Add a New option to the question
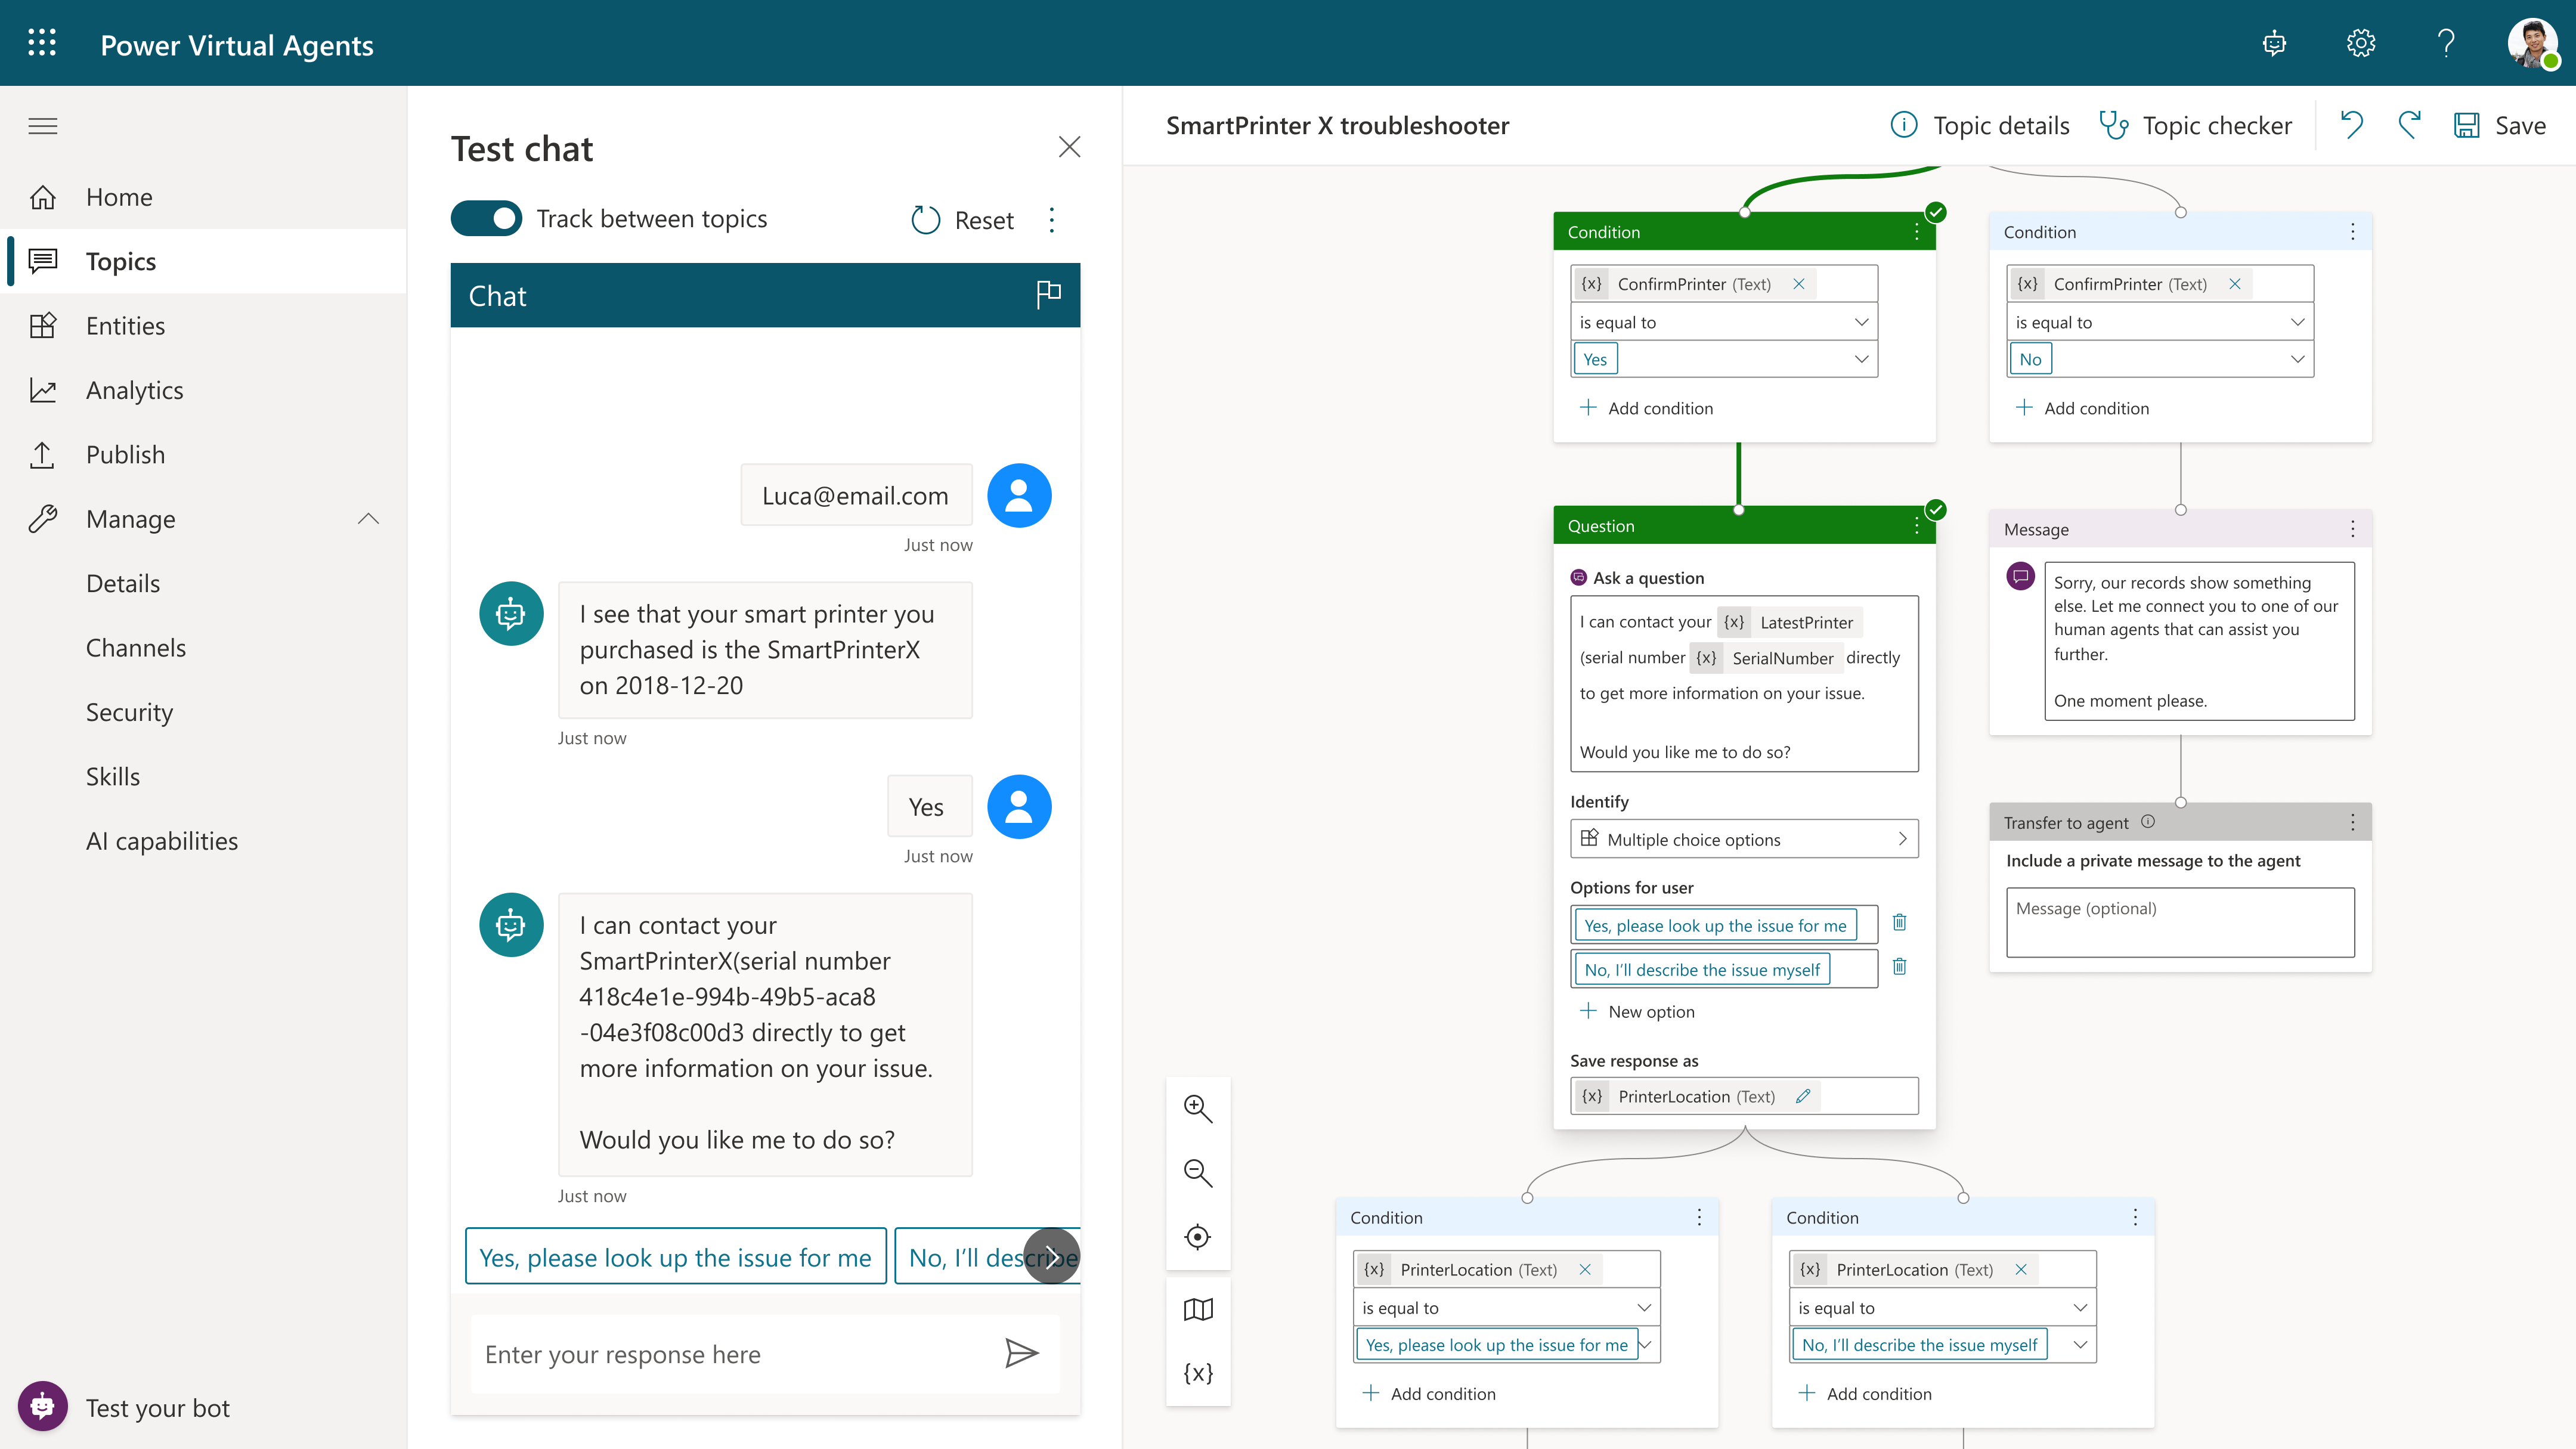 (x=1637, y=1011)
